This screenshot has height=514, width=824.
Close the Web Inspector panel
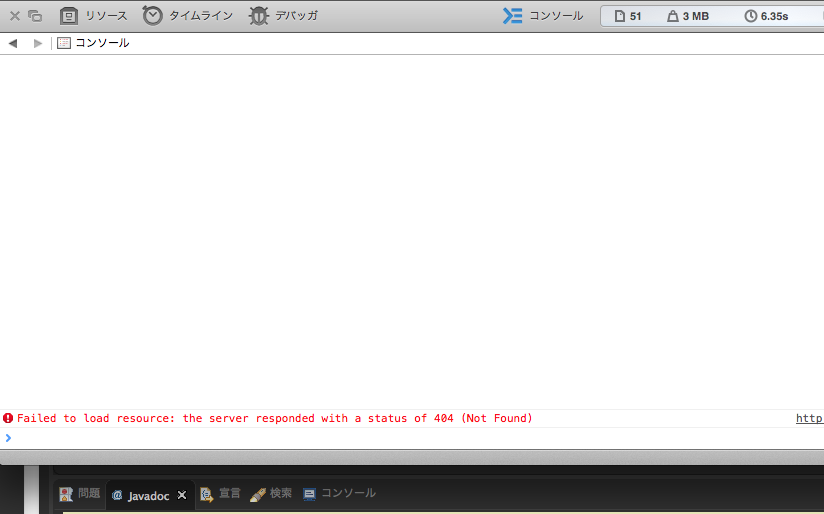coord(15,16)
